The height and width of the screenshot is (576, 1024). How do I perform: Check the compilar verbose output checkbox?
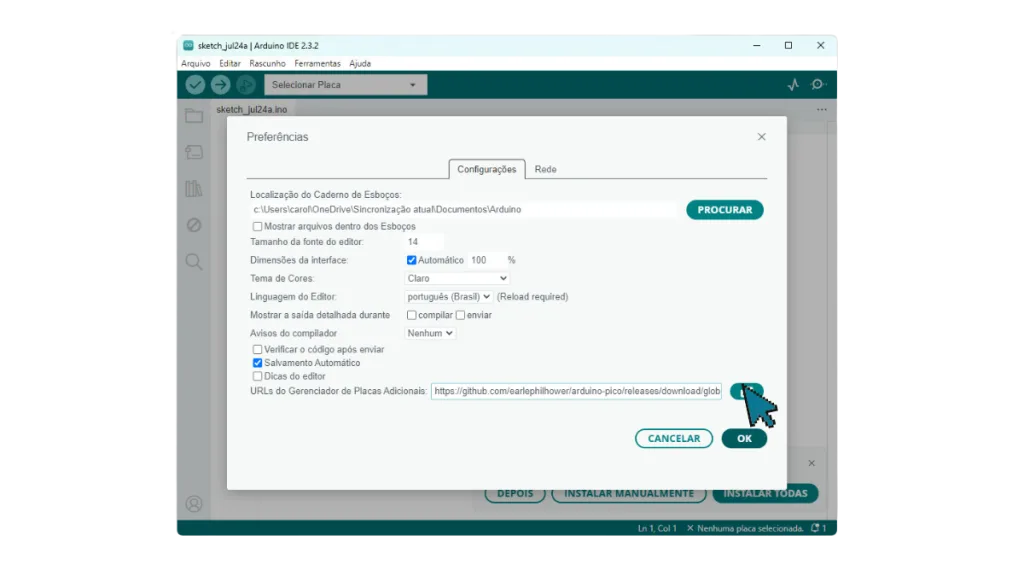coord(411,315)
